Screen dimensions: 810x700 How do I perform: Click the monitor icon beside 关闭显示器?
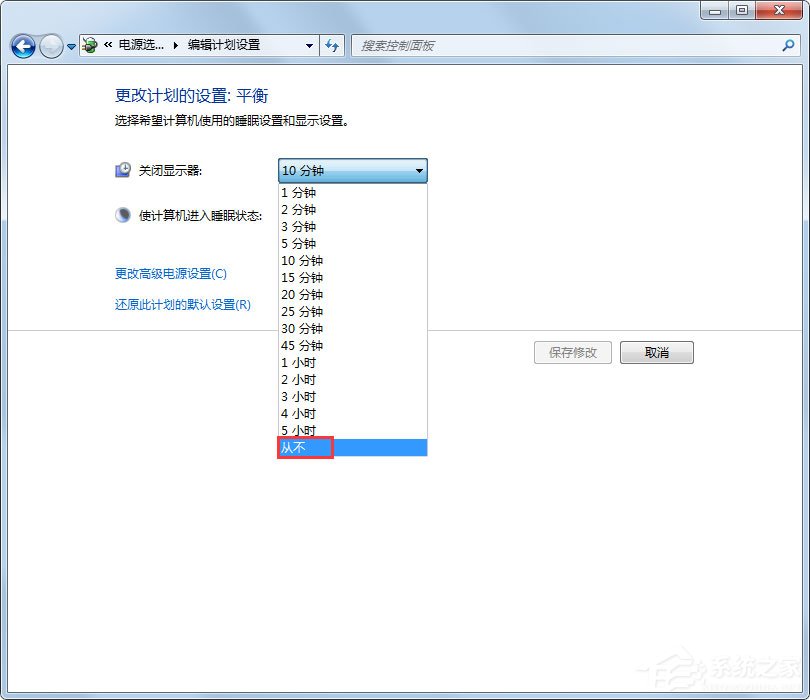122,168
